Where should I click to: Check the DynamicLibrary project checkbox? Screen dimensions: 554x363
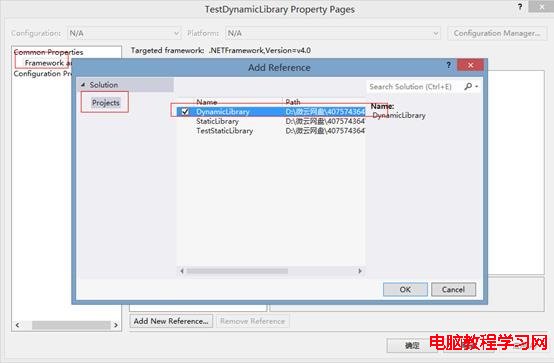185,112
